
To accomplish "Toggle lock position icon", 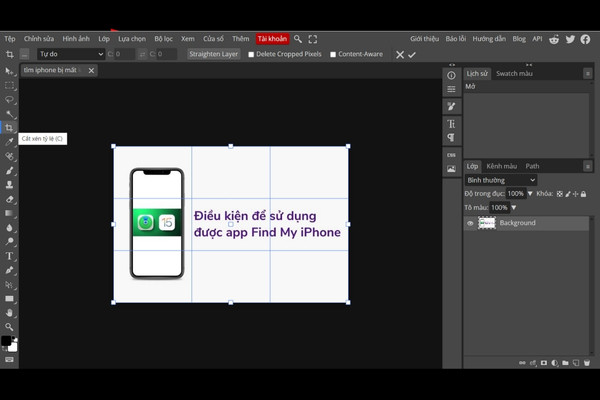I will point(576,194).
